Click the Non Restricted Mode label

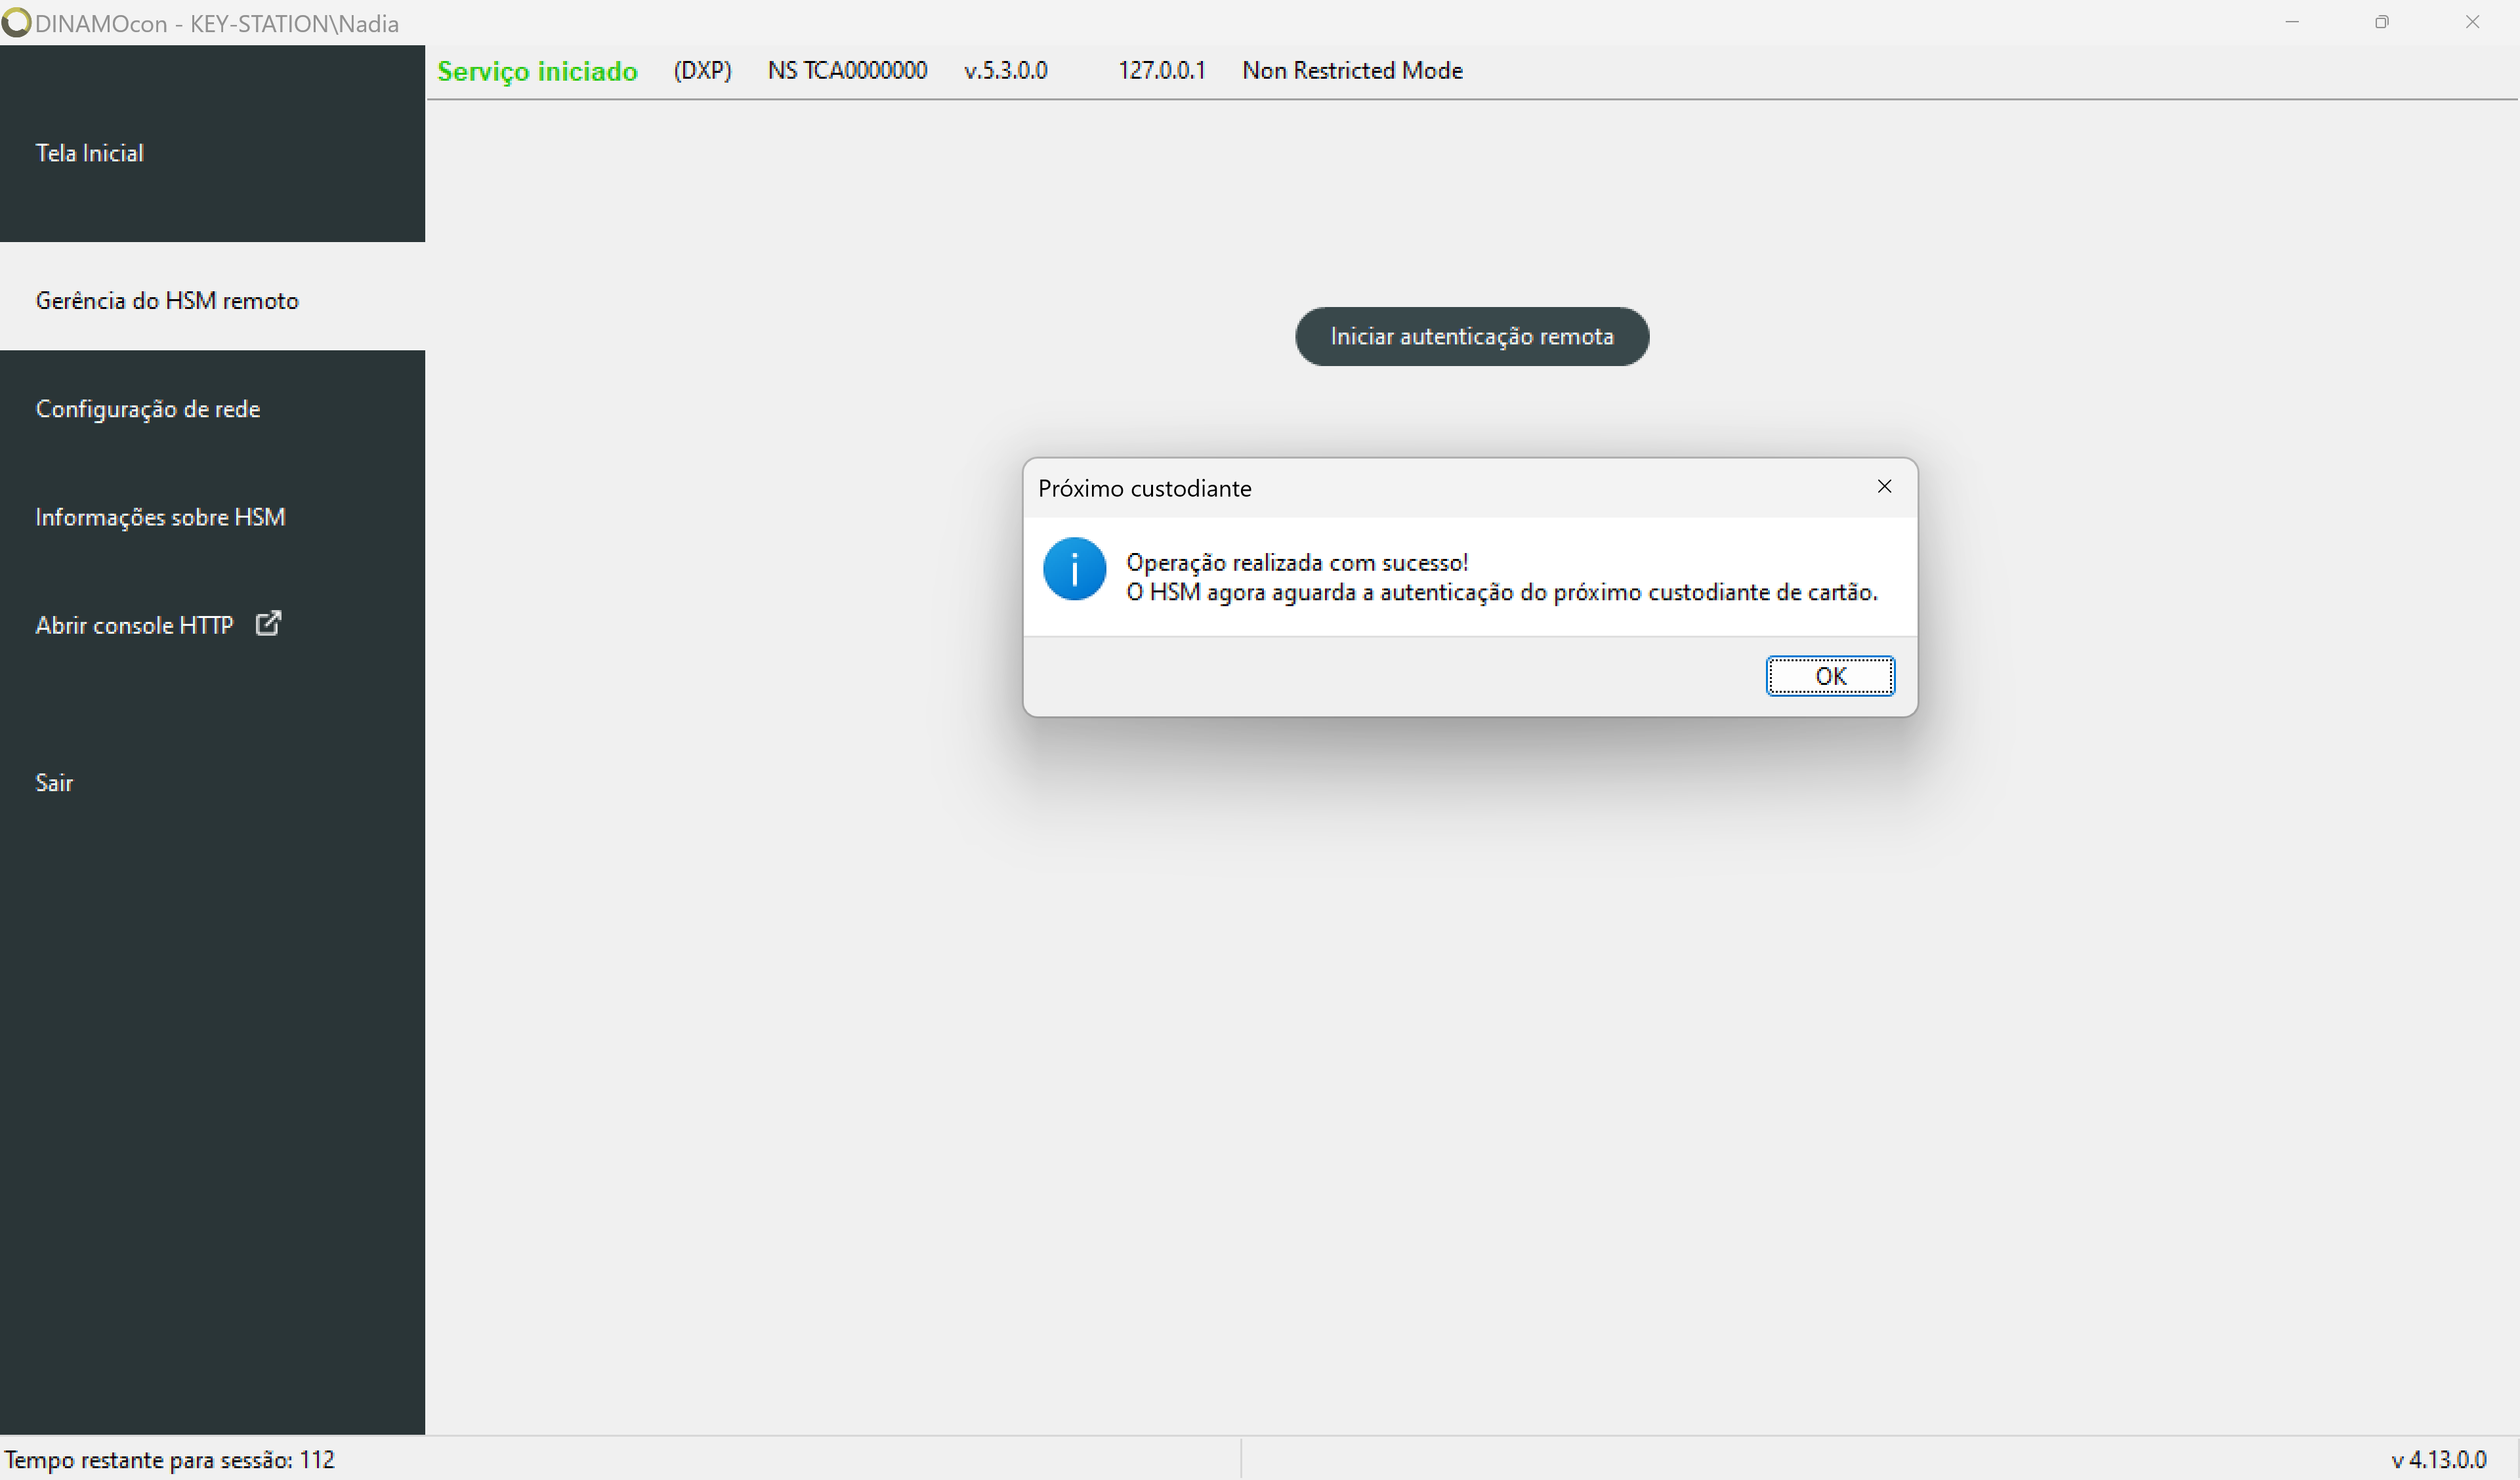click(x=1352, y=70)
